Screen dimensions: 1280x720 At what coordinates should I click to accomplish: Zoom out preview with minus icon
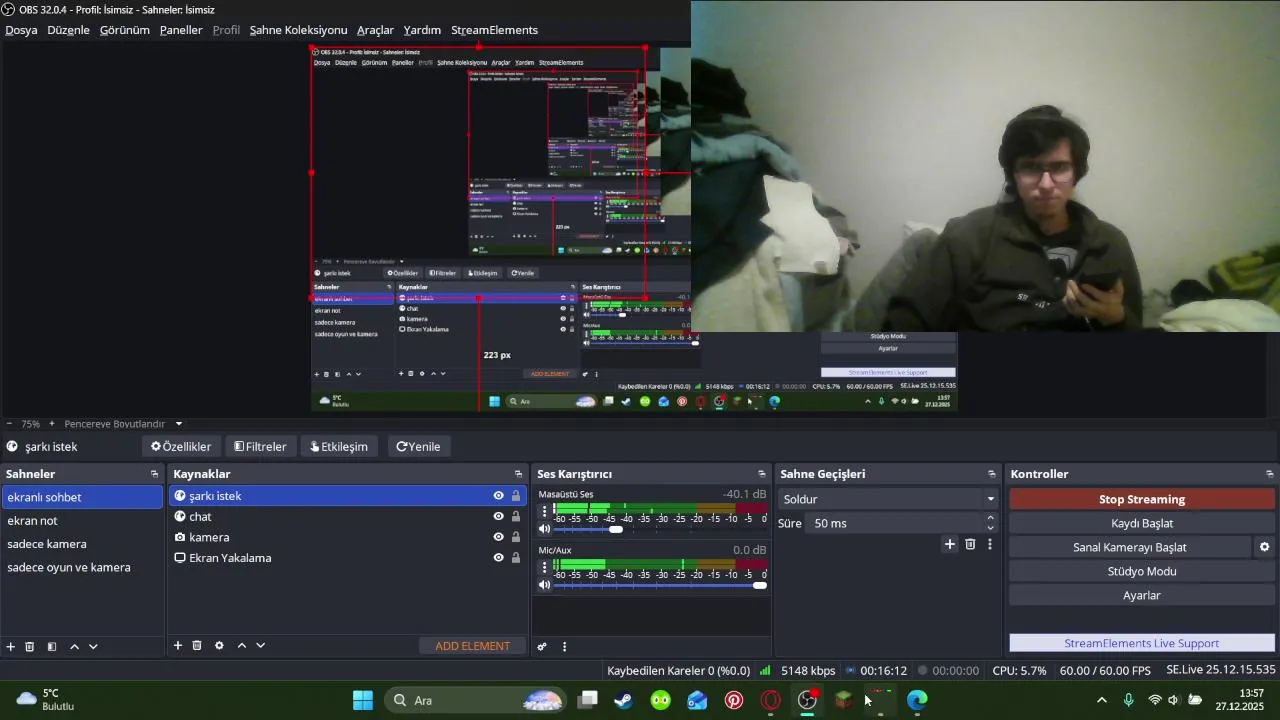[x=9, y=424]
